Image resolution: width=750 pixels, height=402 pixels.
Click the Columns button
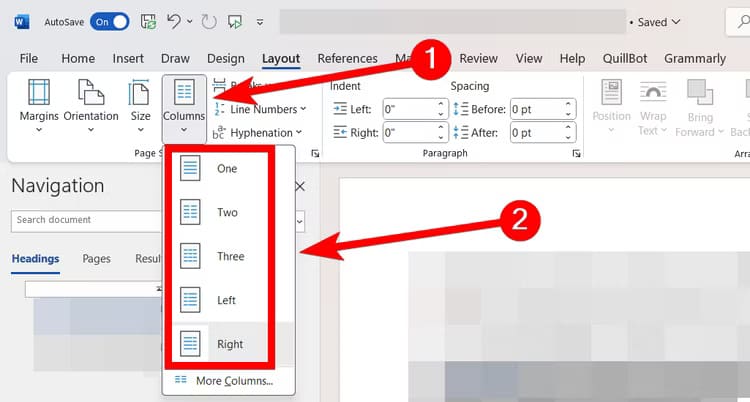[x=184, y=108]
